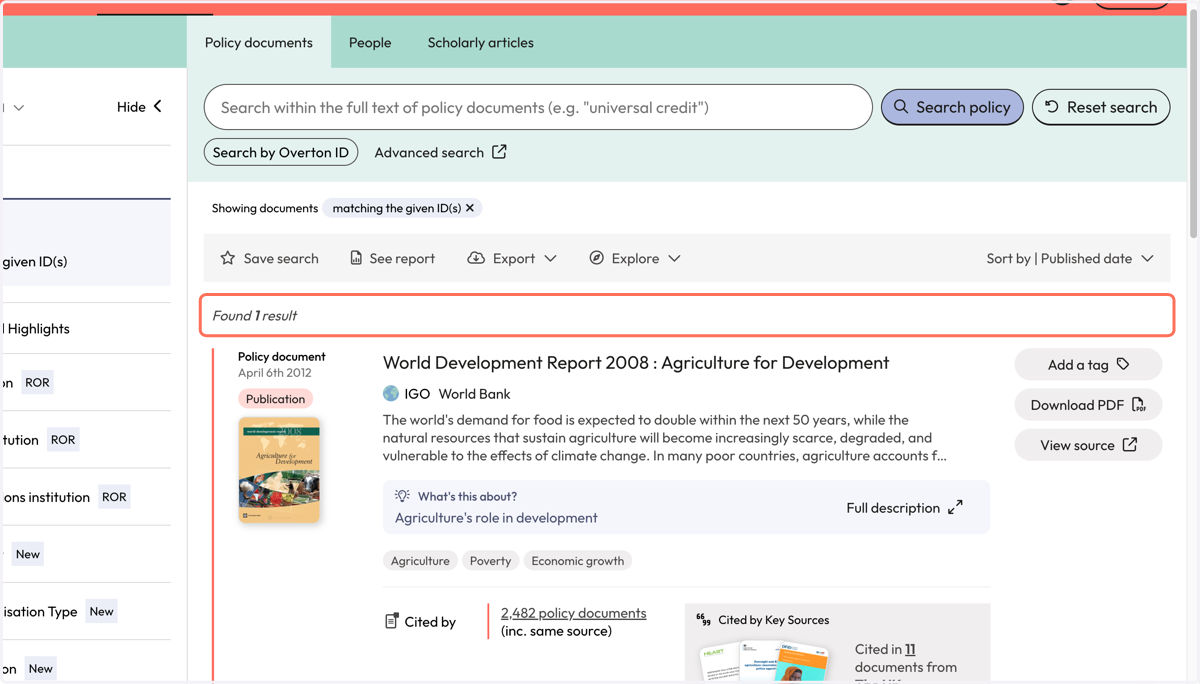Remove the 'matching the given ID(s)' filter
Image resolution: width=1200 pixels, height=684 pixels.
470,208
